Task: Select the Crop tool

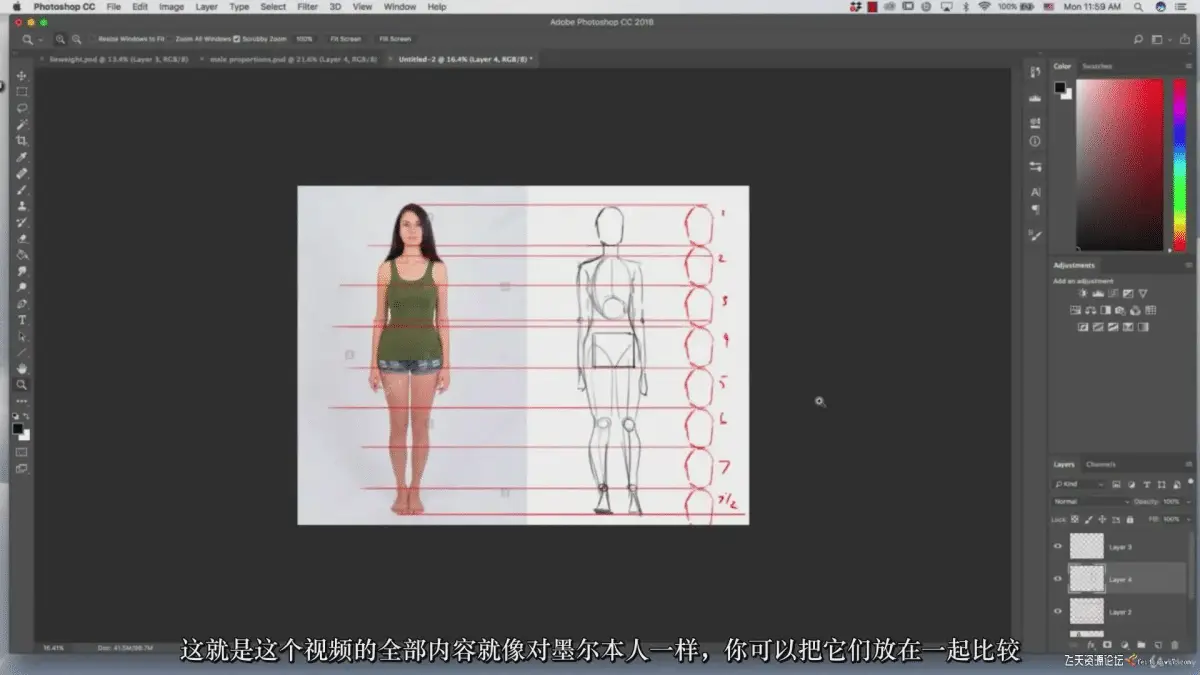Action: click(22, 141)
